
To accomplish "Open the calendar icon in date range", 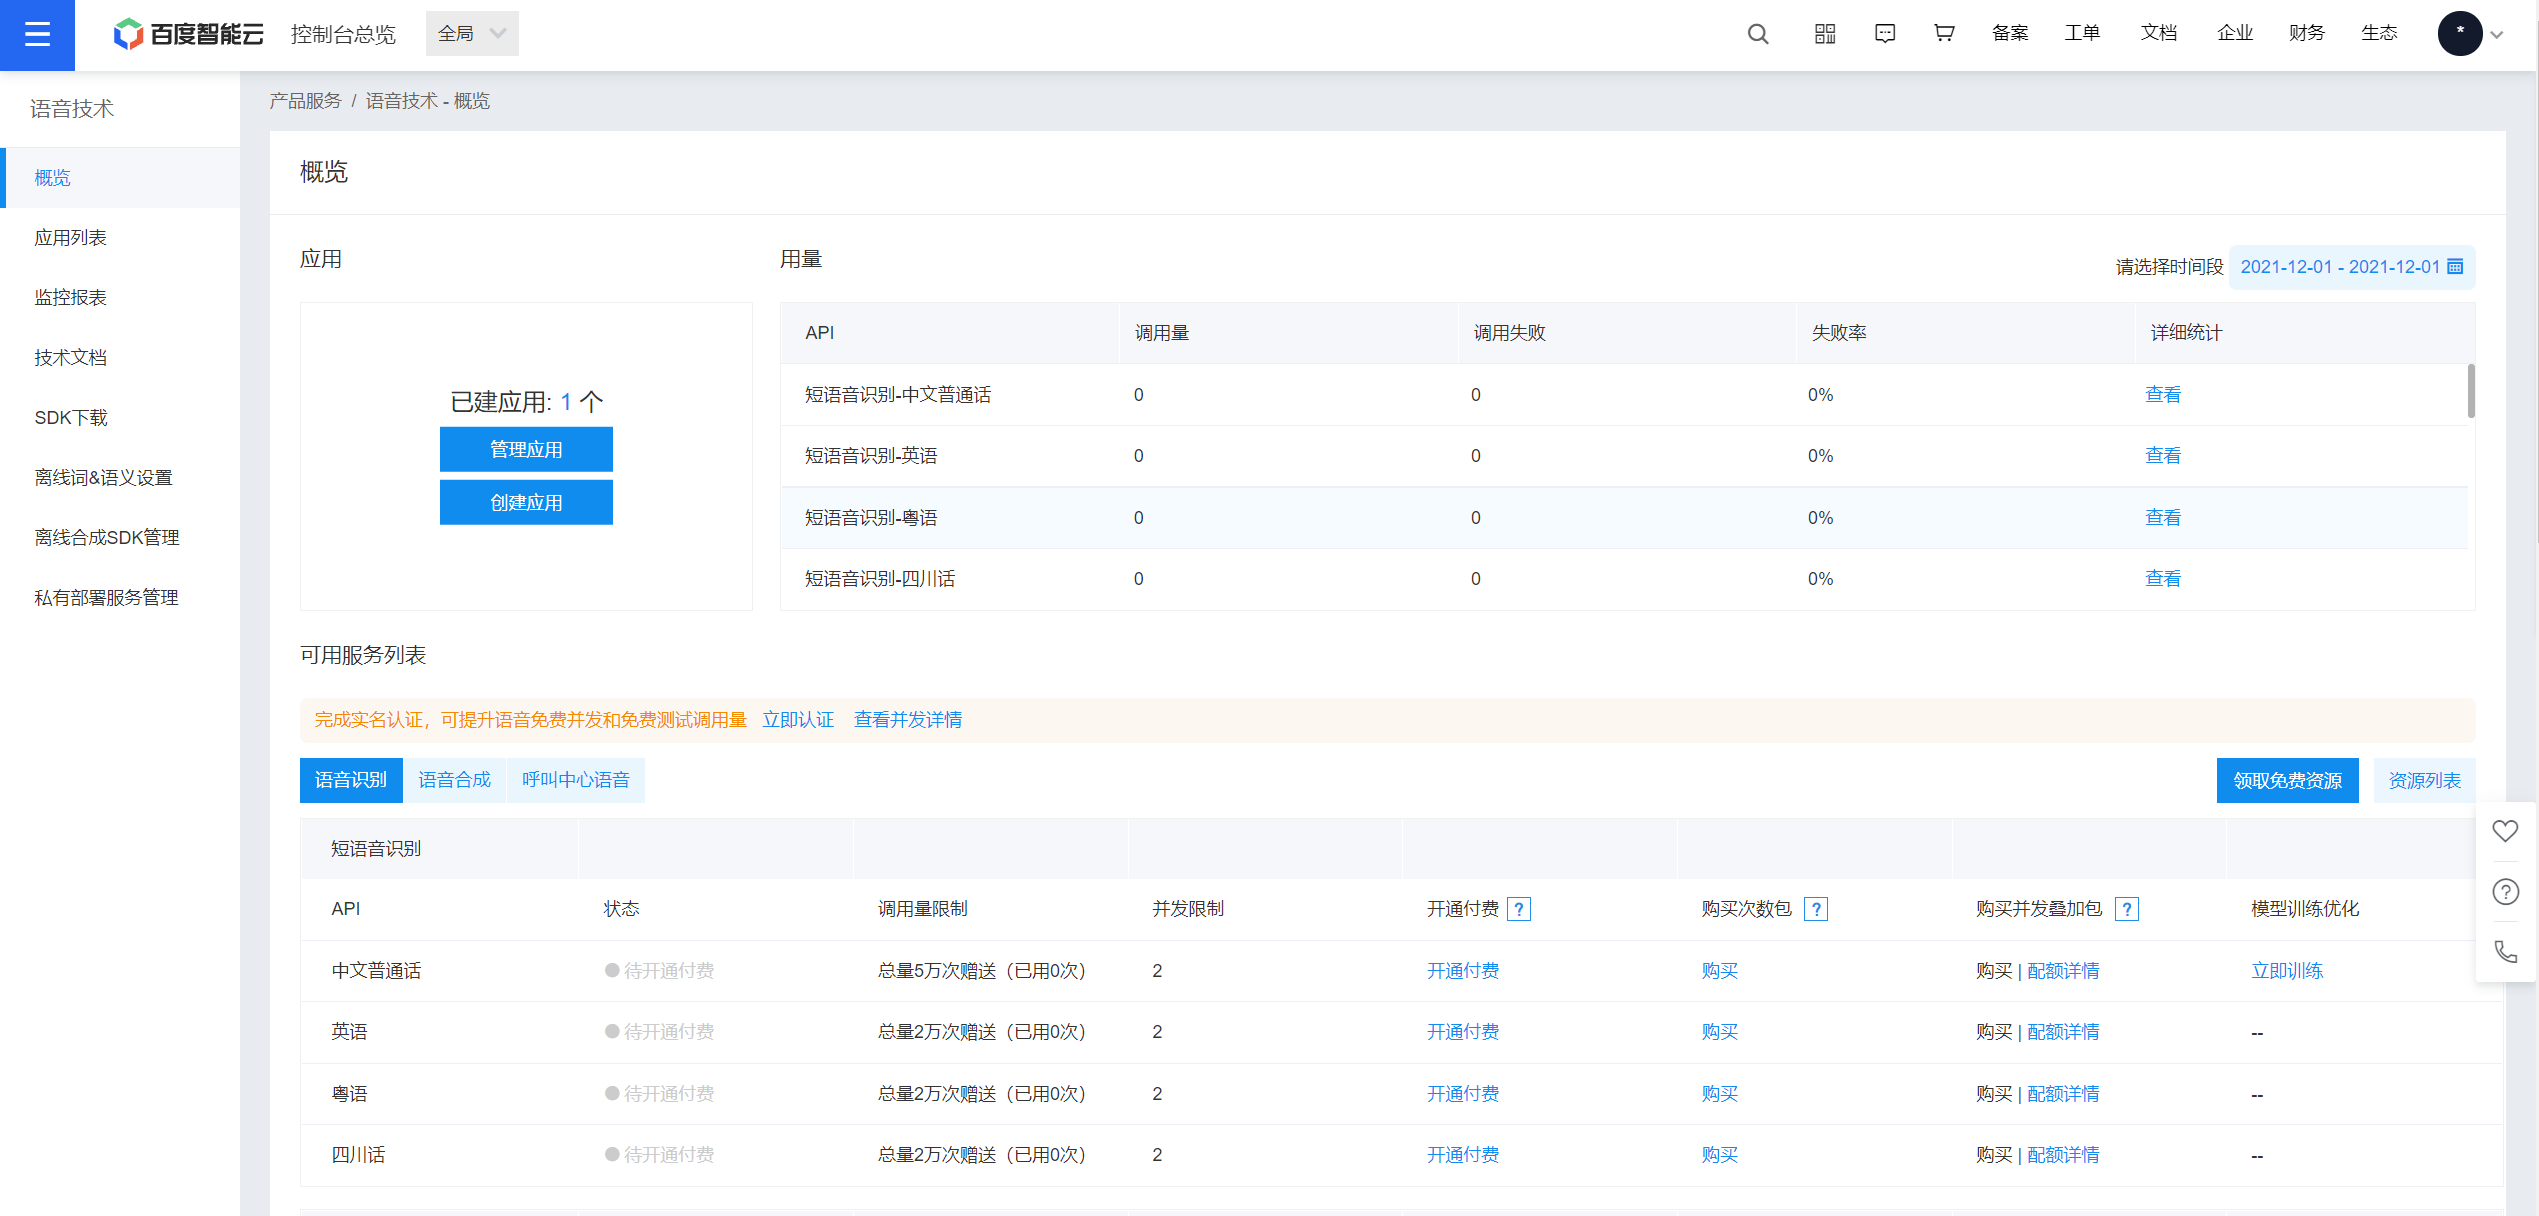I will (2455, 267).
